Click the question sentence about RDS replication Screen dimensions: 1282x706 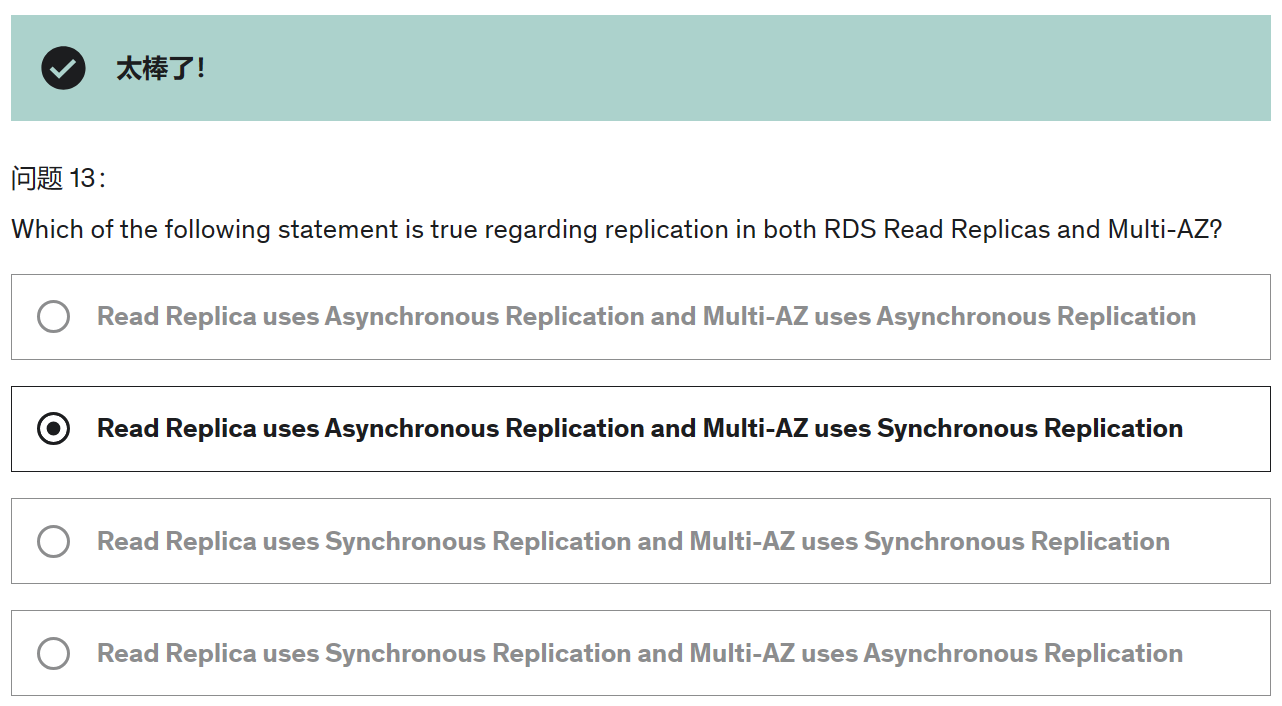click(x=616, y=230)
